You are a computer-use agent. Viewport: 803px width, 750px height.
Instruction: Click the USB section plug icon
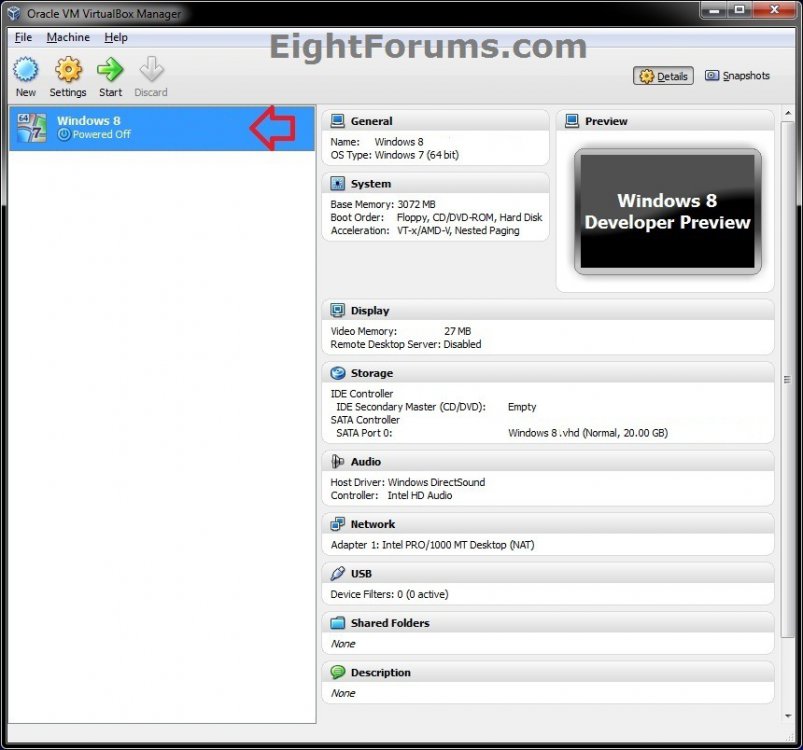pyautogui.click(x=337, y=574)
